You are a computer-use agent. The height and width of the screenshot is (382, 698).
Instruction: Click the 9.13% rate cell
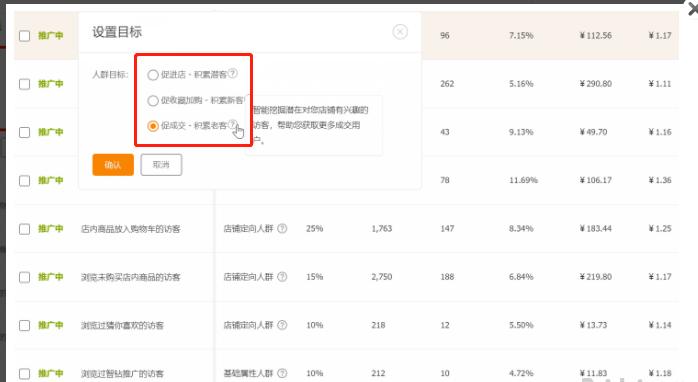[521, 132]
